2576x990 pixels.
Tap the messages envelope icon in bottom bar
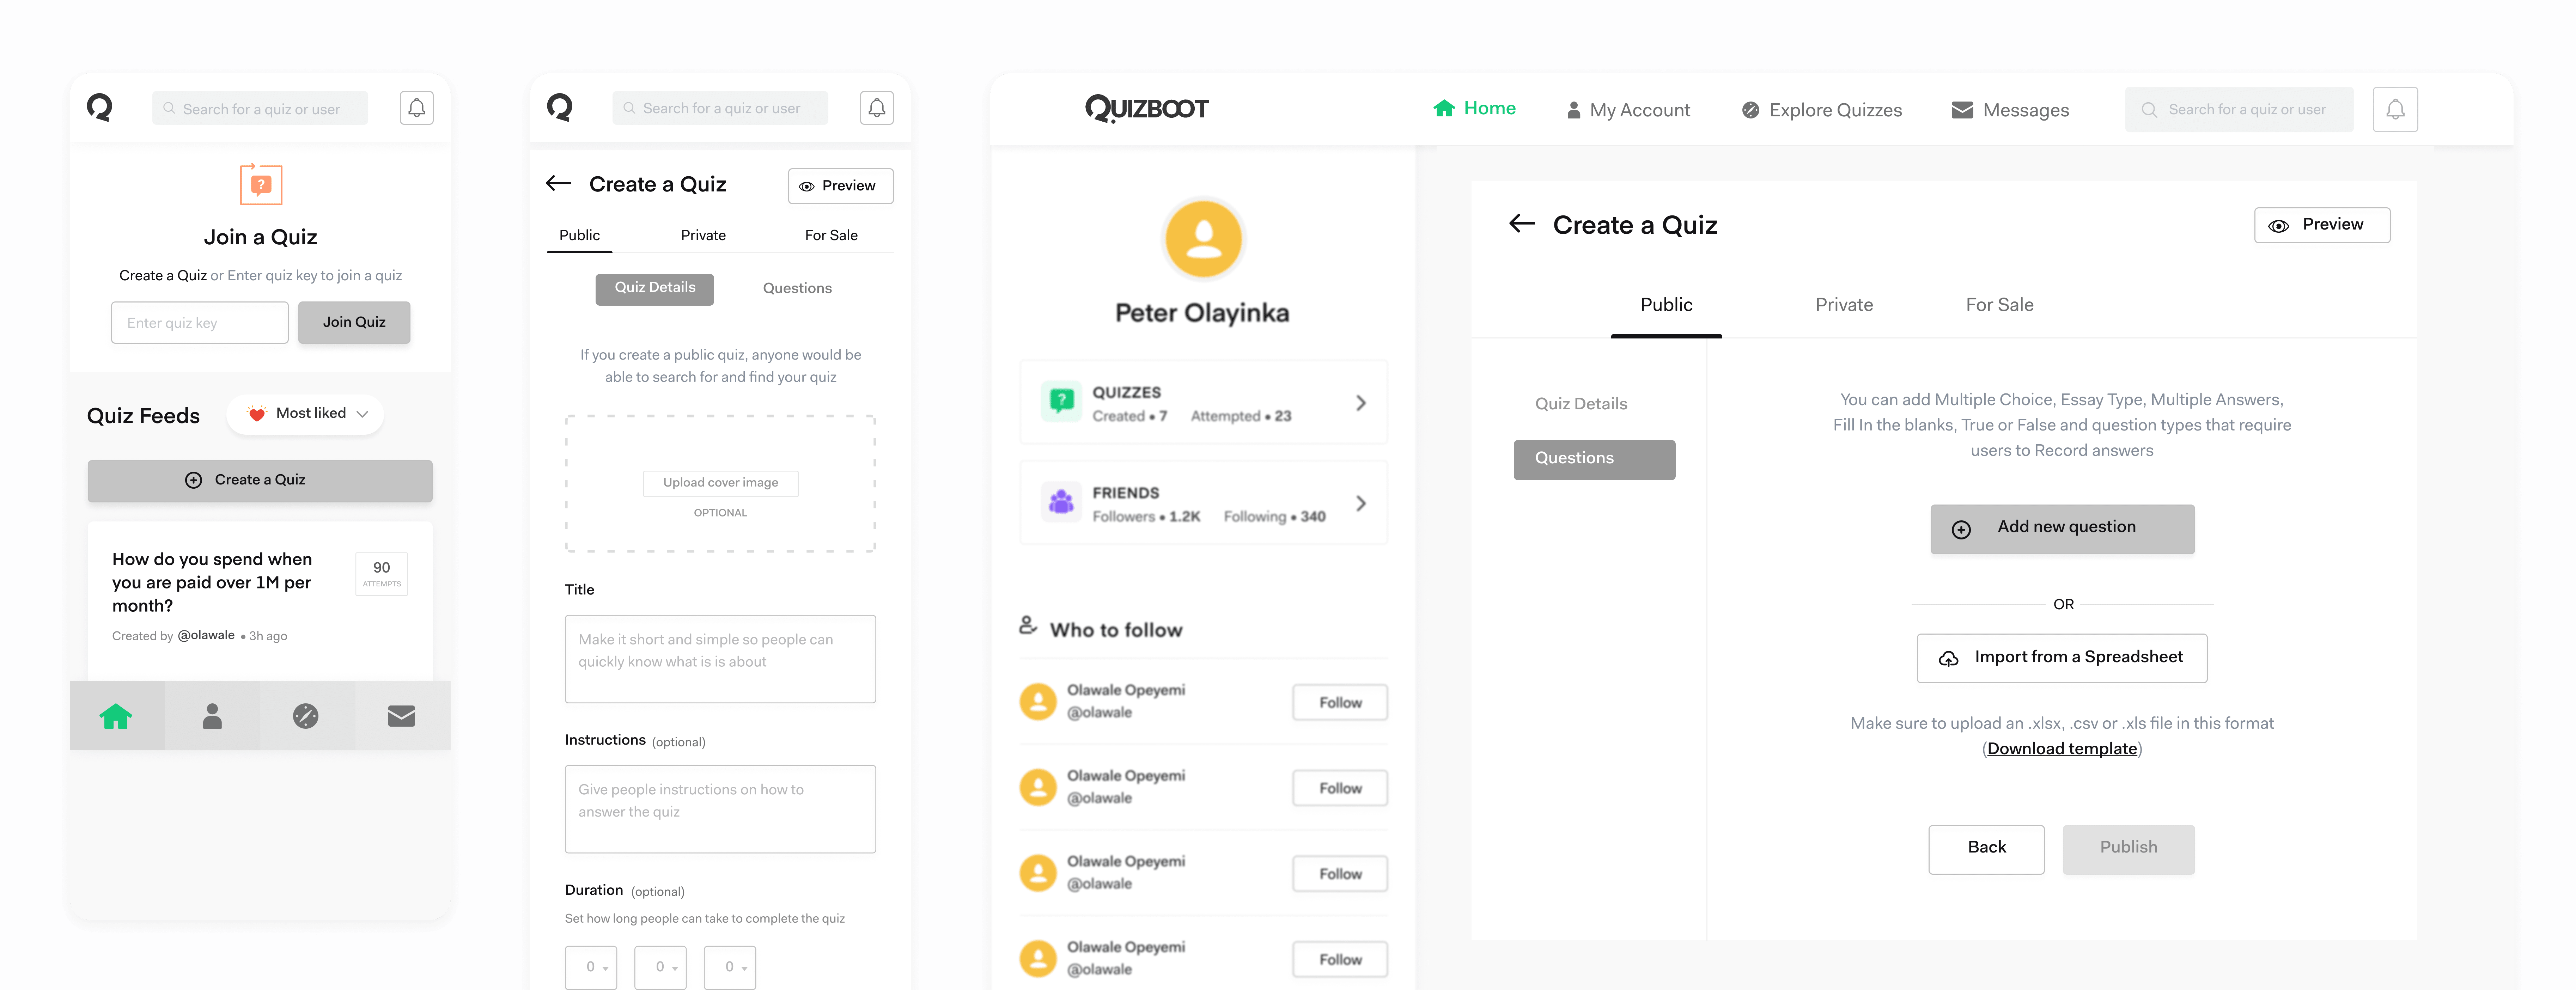401,716
